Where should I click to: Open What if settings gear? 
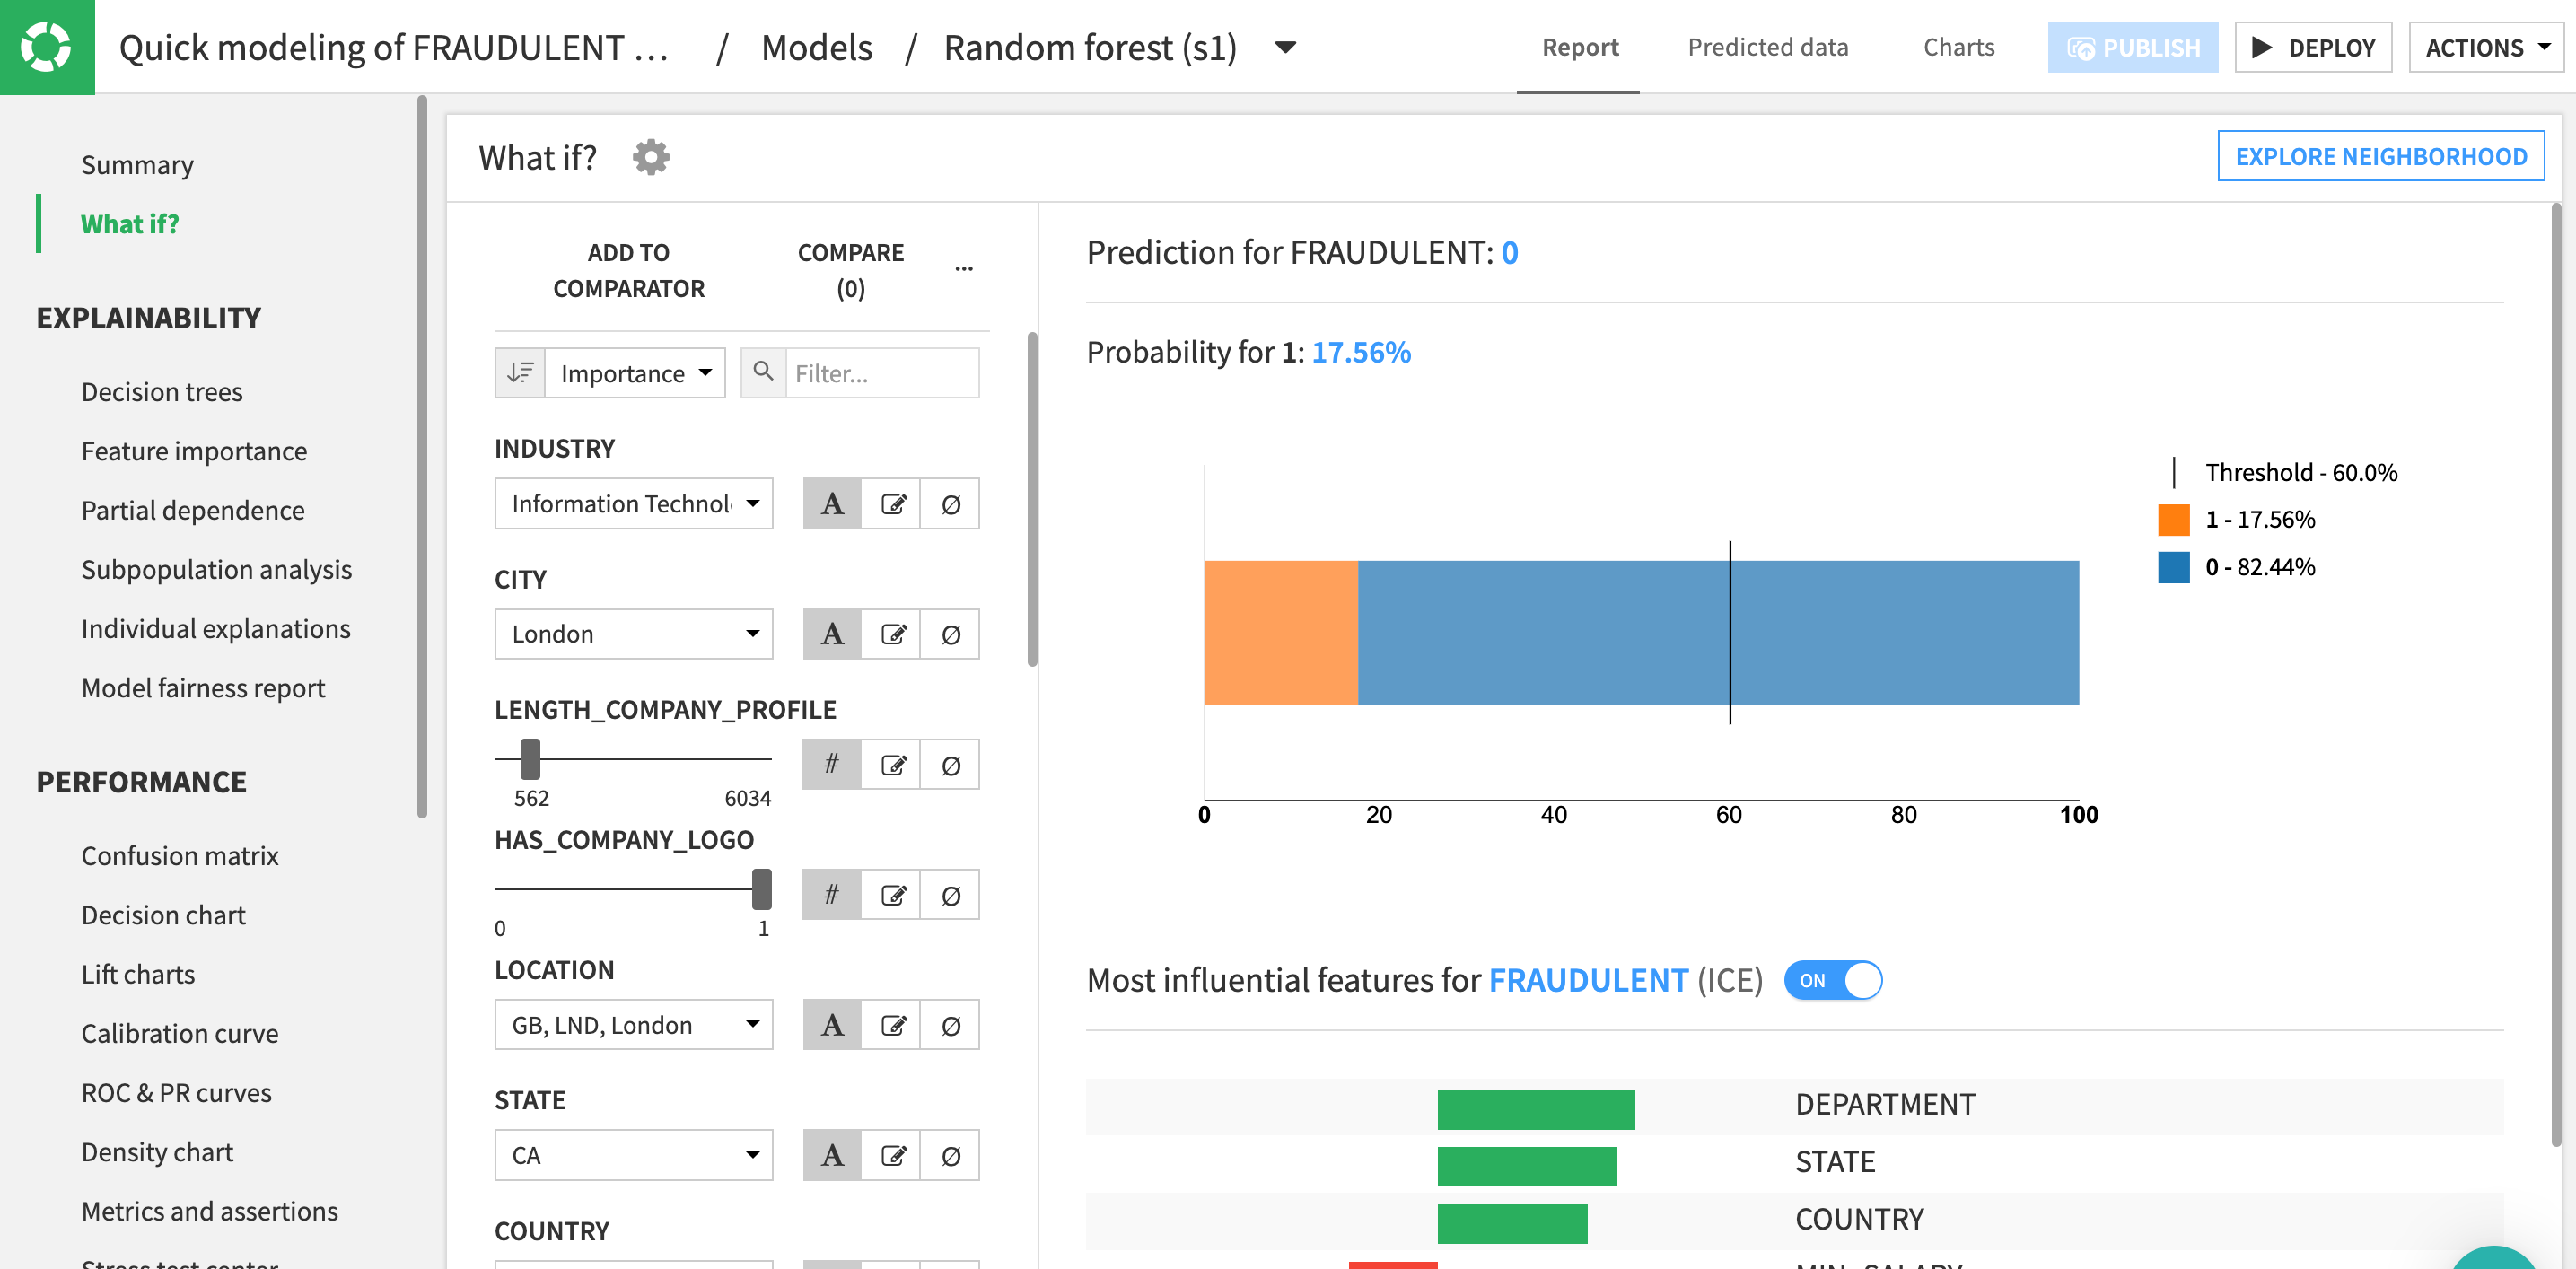tap(650, 157)
